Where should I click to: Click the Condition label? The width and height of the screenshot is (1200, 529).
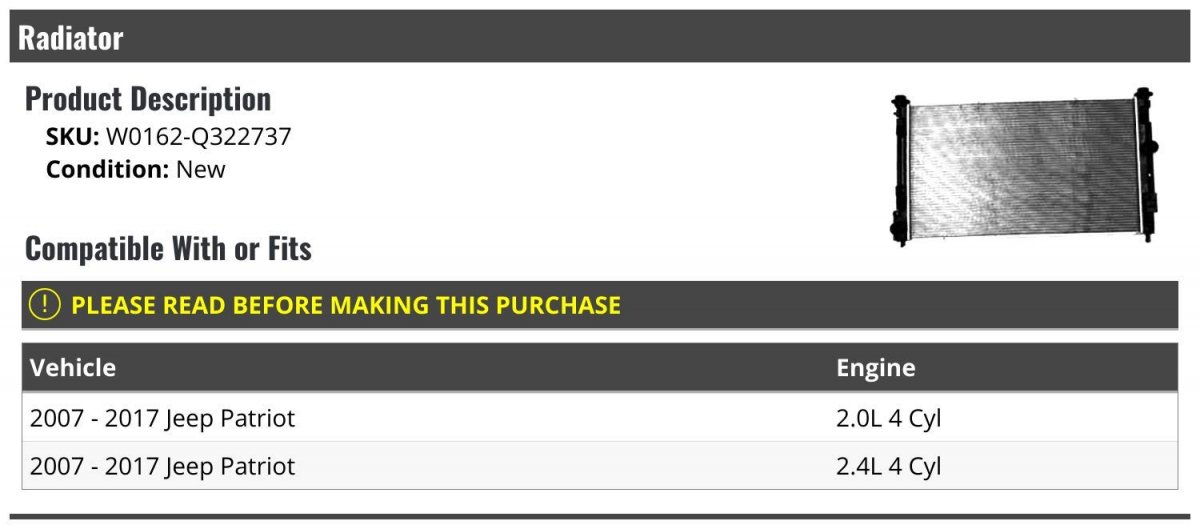107,169
